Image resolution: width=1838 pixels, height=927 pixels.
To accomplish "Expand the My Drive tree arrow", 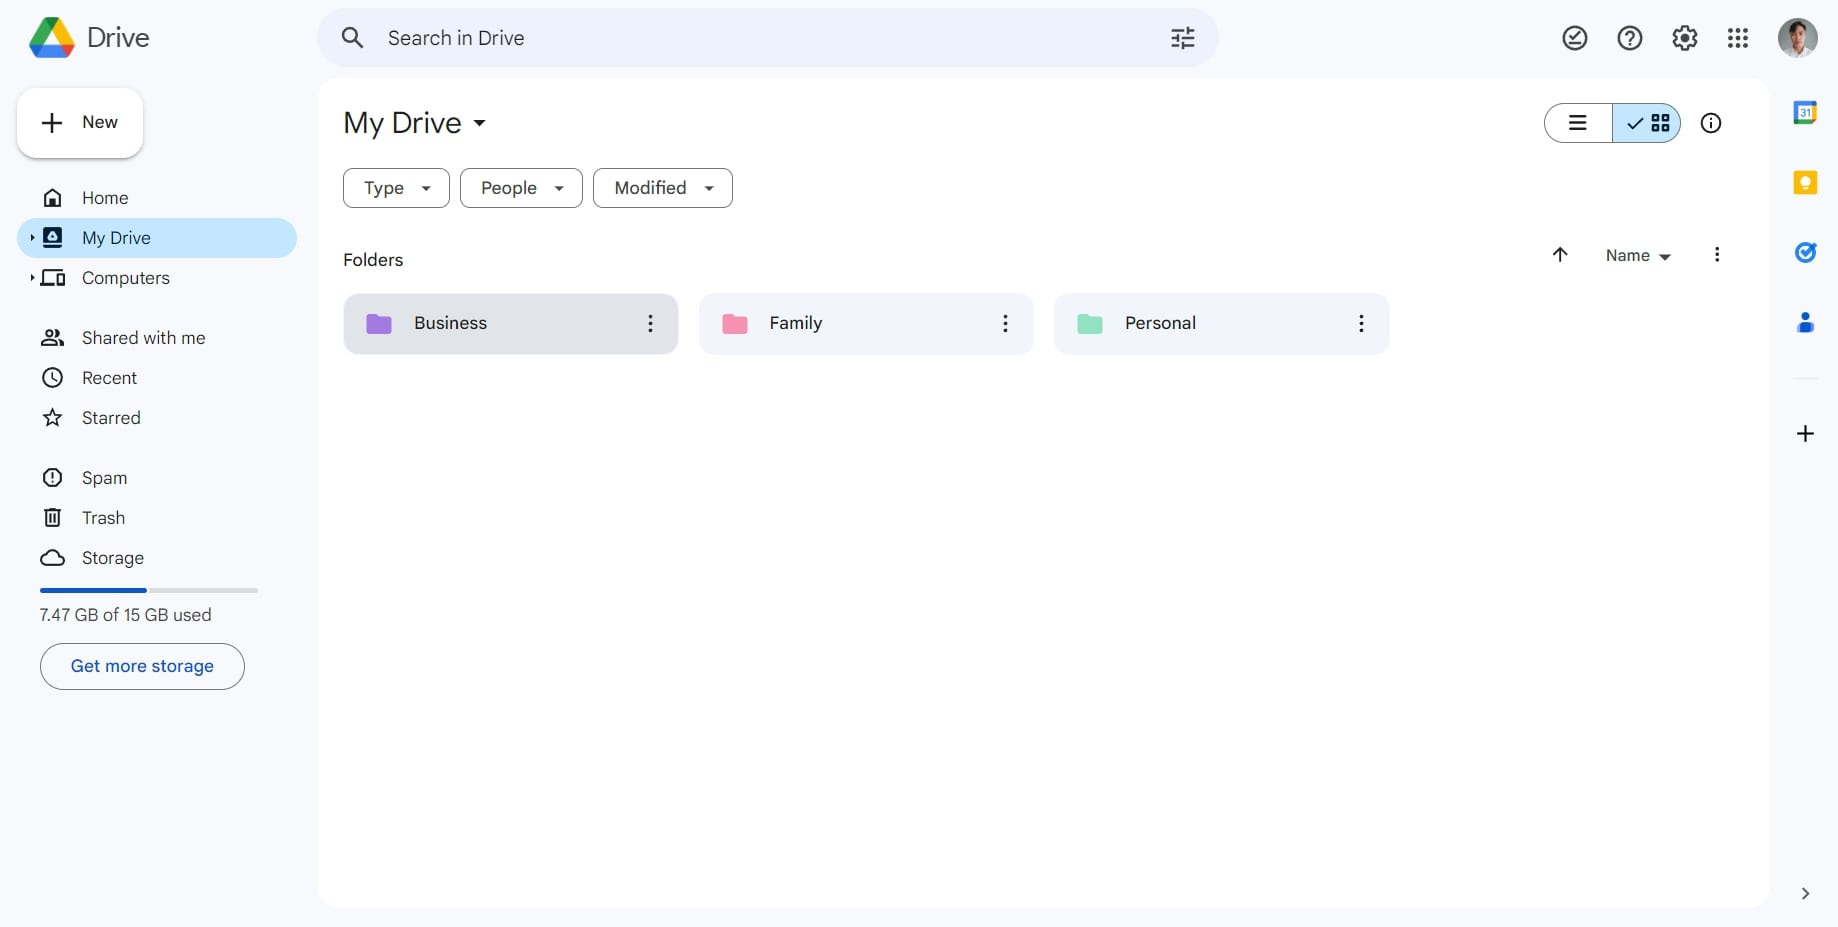I will pos(32,238).
